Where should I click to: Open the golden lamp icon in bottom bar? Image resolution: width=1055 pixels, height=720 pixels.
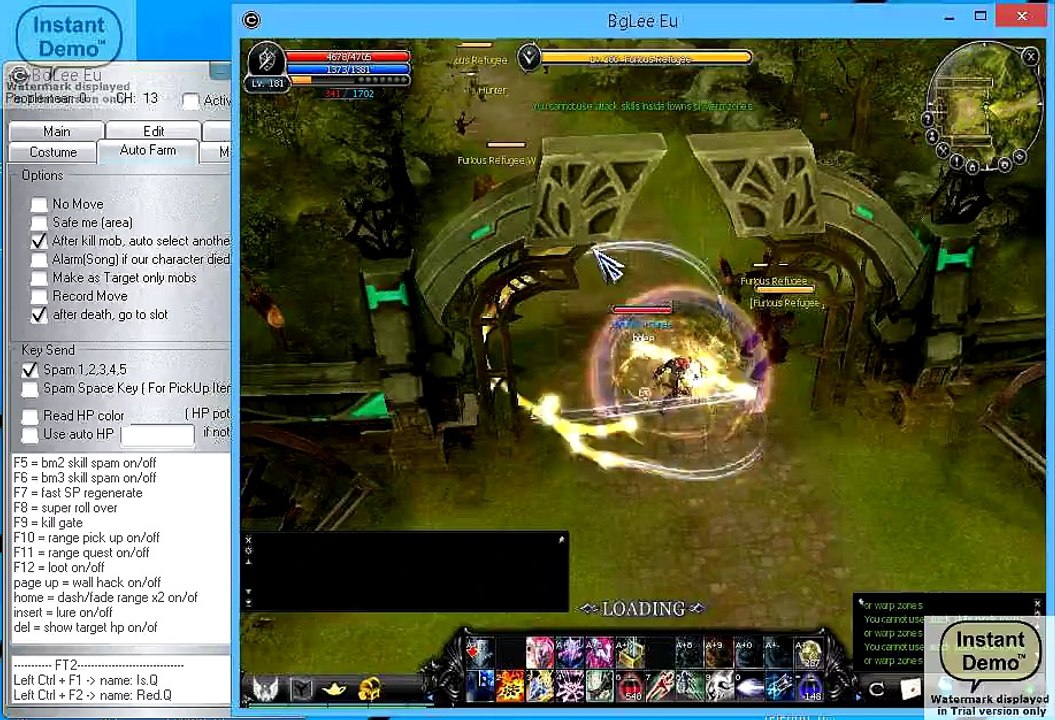[334, 689]
